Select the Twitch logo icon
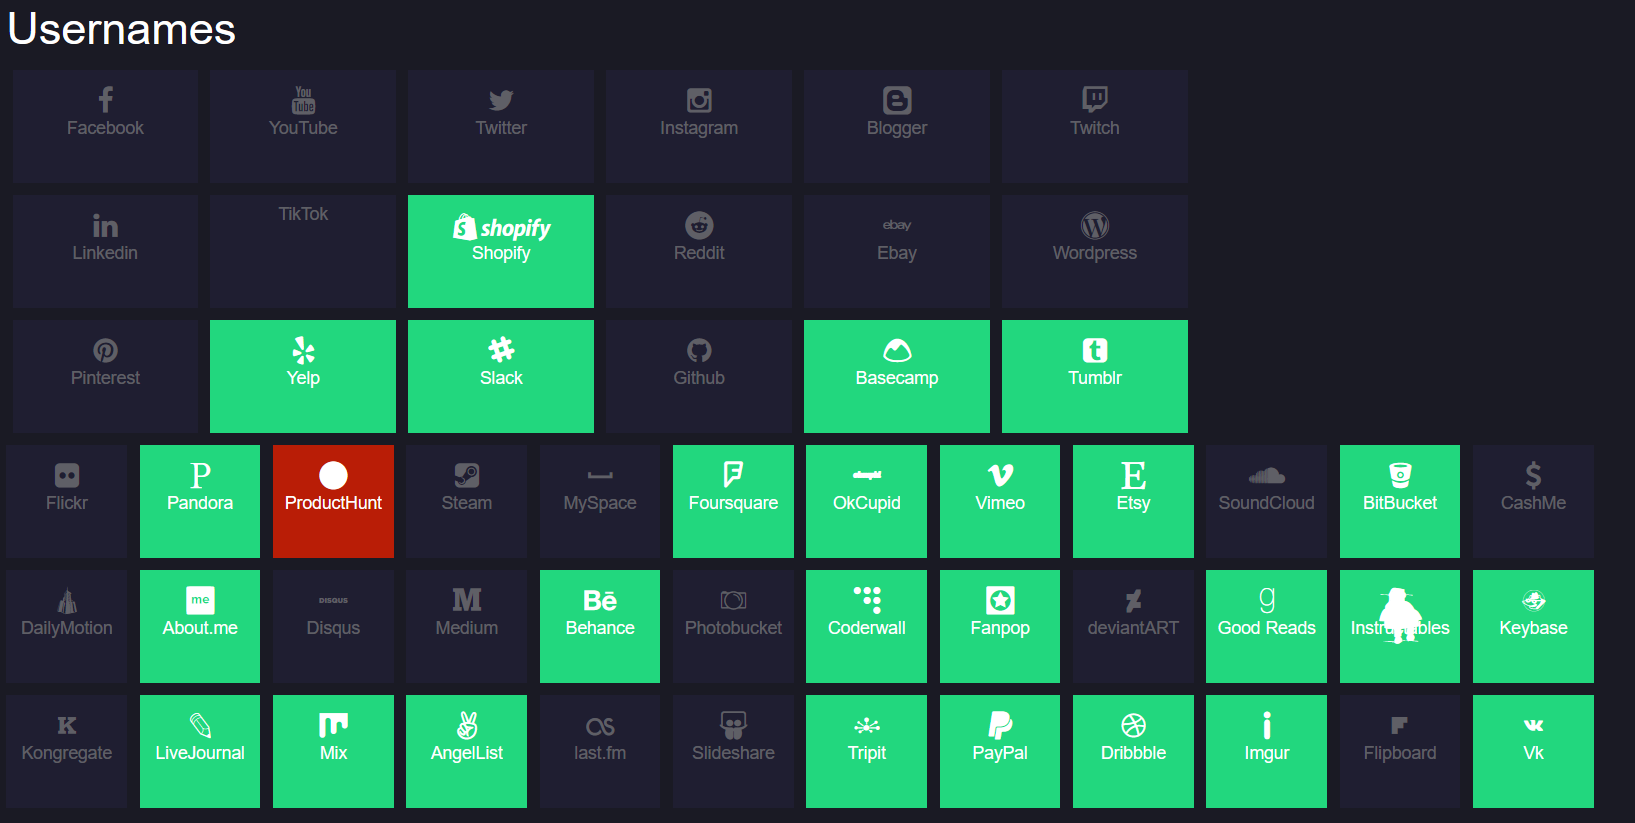This screenshot has height=823, width=1635. pyautogui.click(x=1095, y=99)
